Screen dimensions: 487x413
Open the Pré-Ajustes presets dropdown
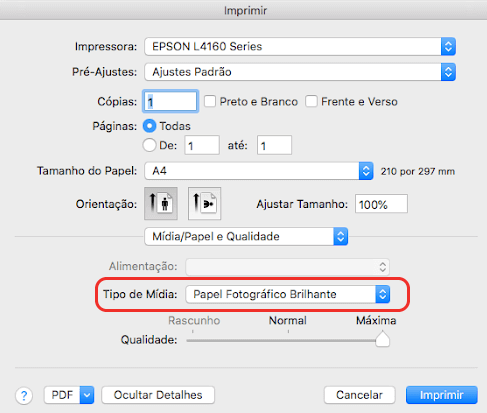point(300,72)
